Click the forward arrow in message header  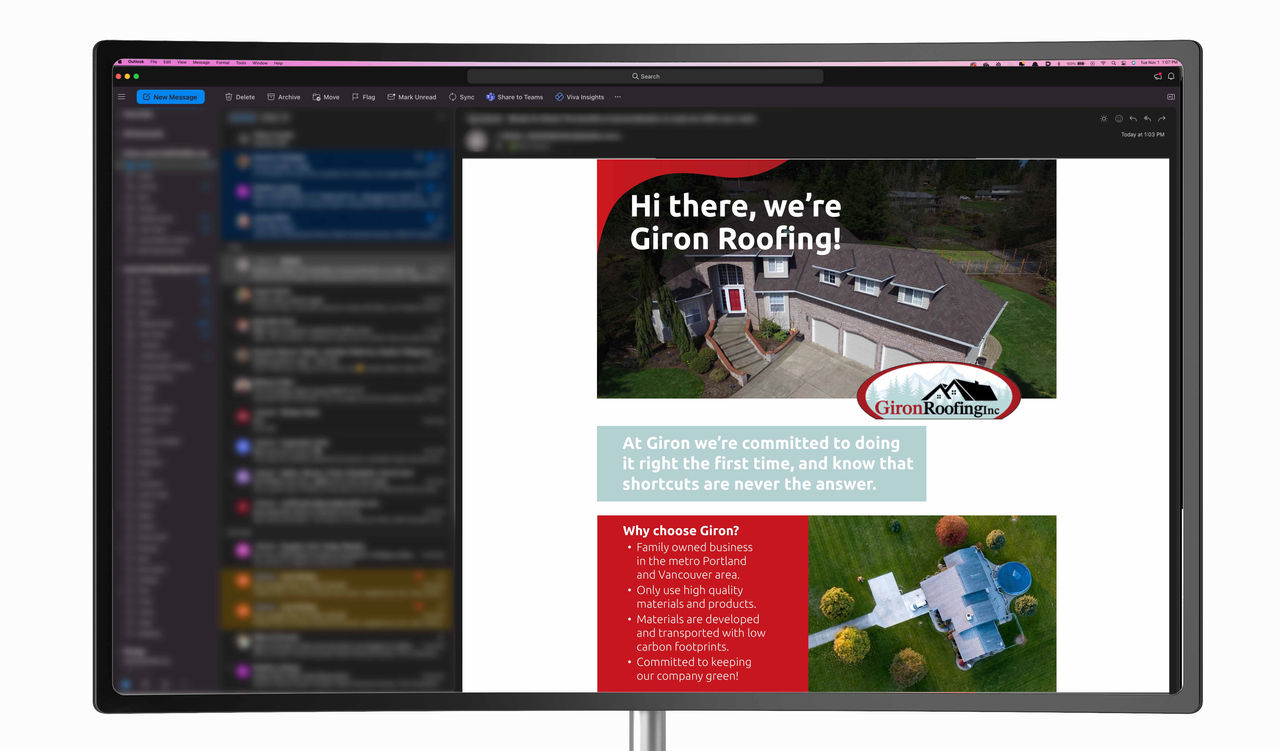pos(1162,119)
